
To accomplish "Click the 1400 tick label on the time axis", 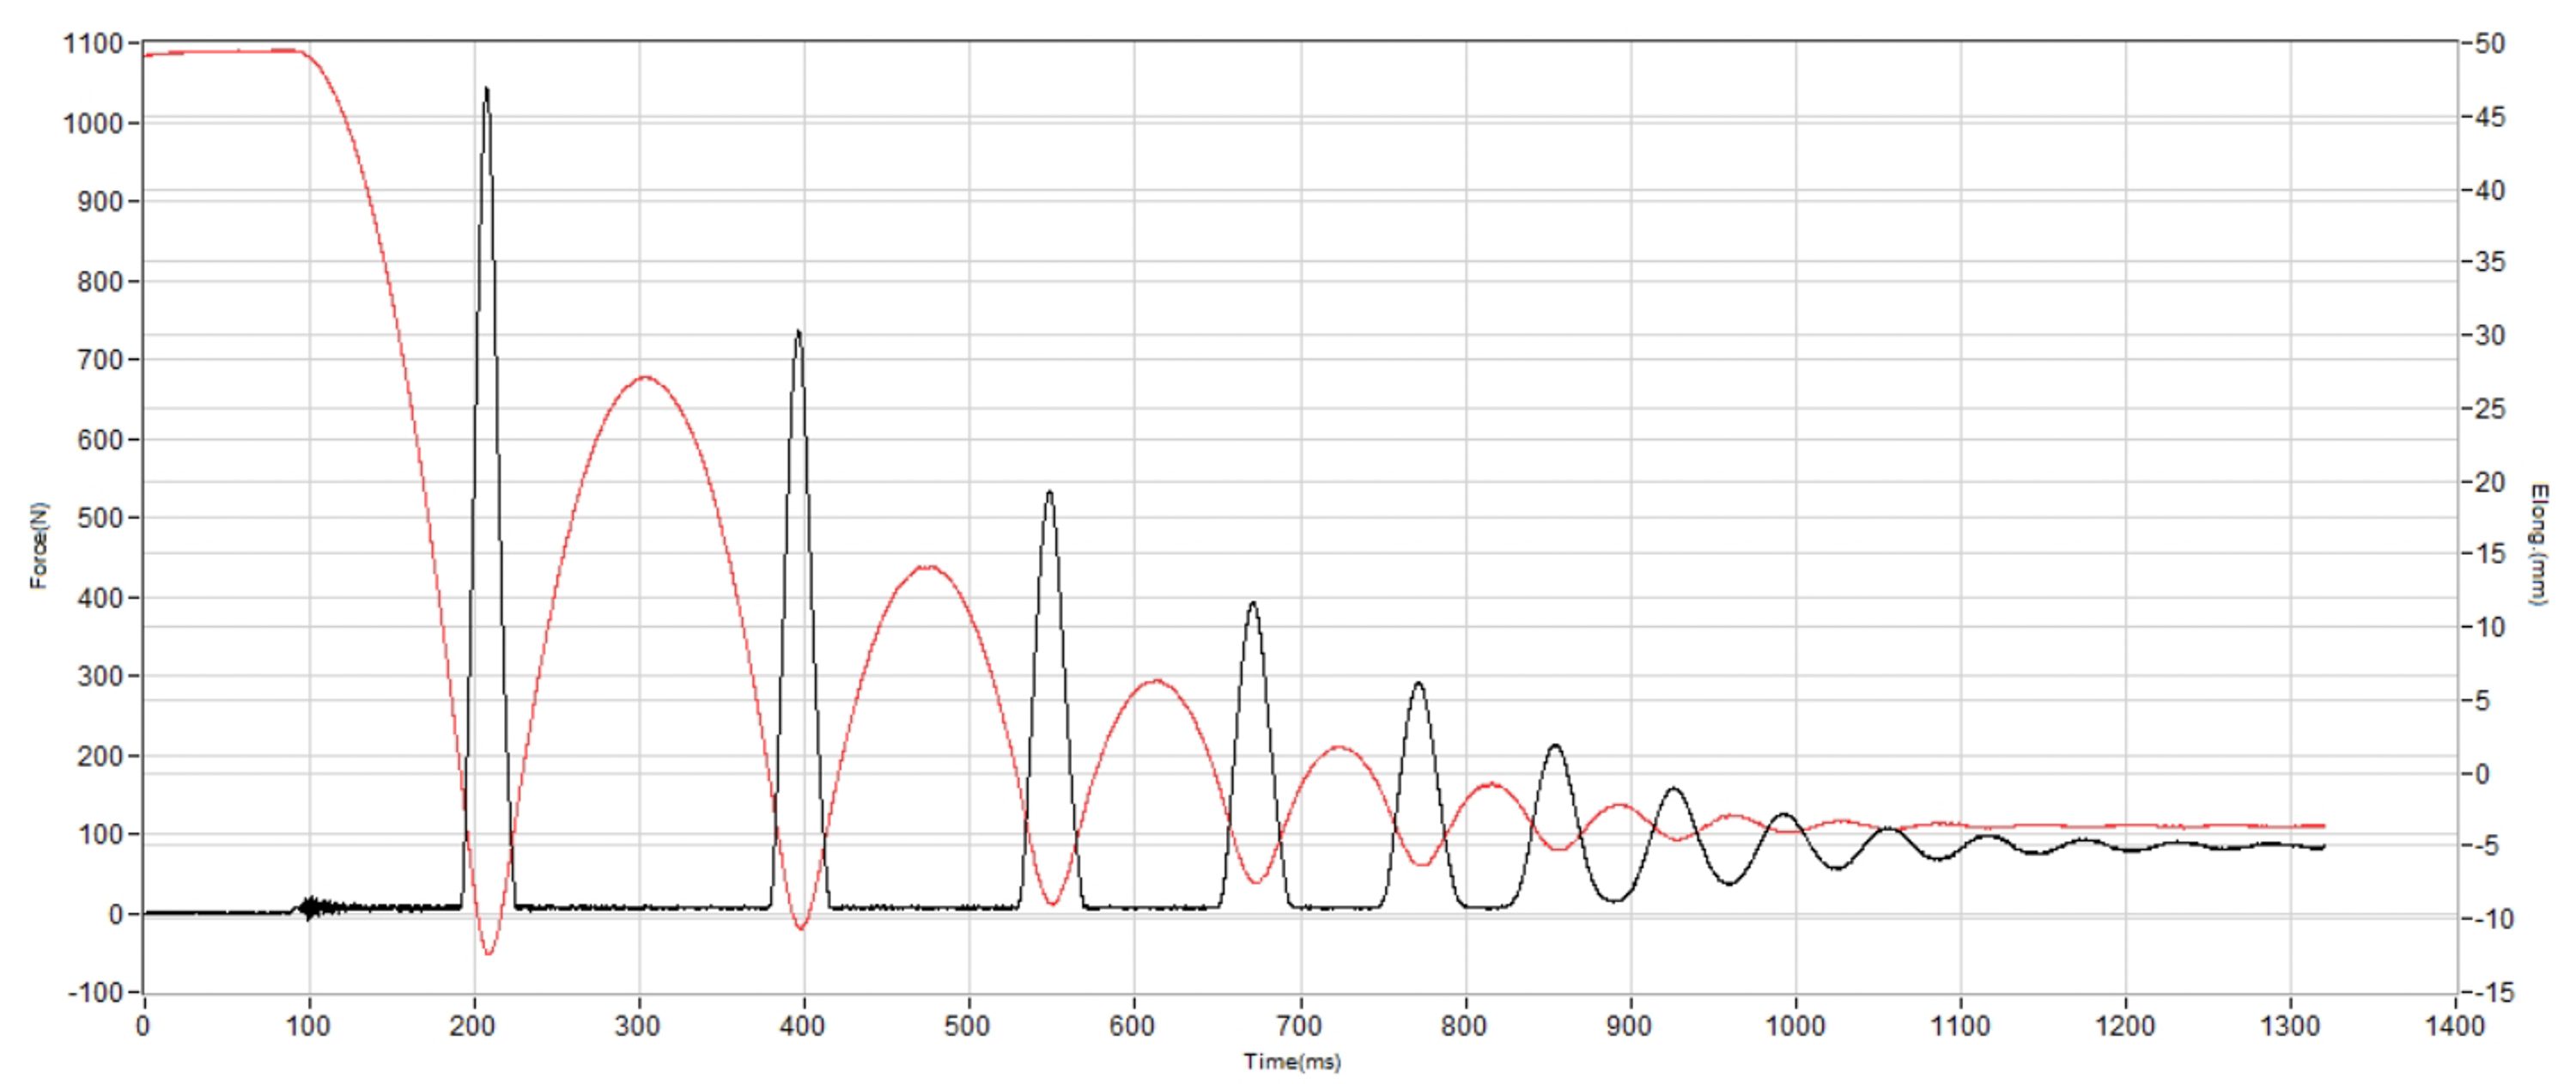I will 2454,1026.
